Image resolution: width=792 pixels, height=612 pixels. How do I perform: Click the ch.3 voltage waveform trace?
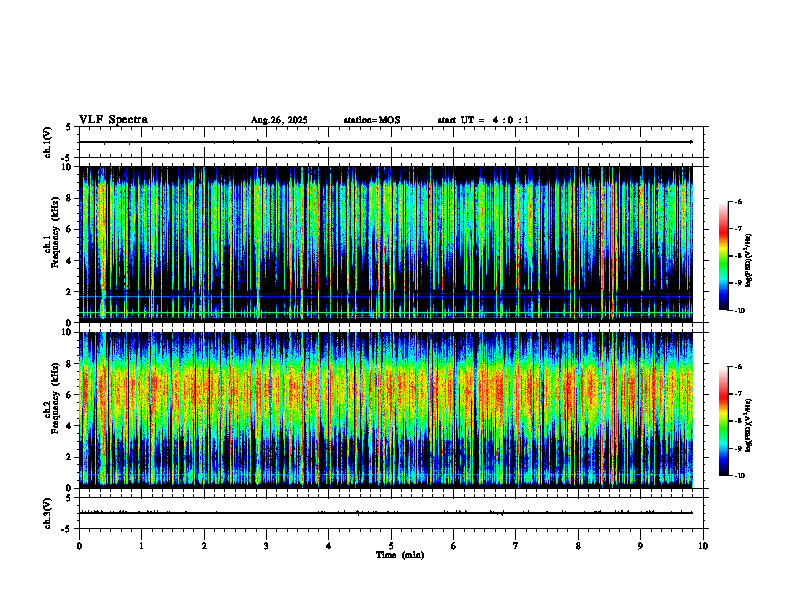tap(386, 513)
